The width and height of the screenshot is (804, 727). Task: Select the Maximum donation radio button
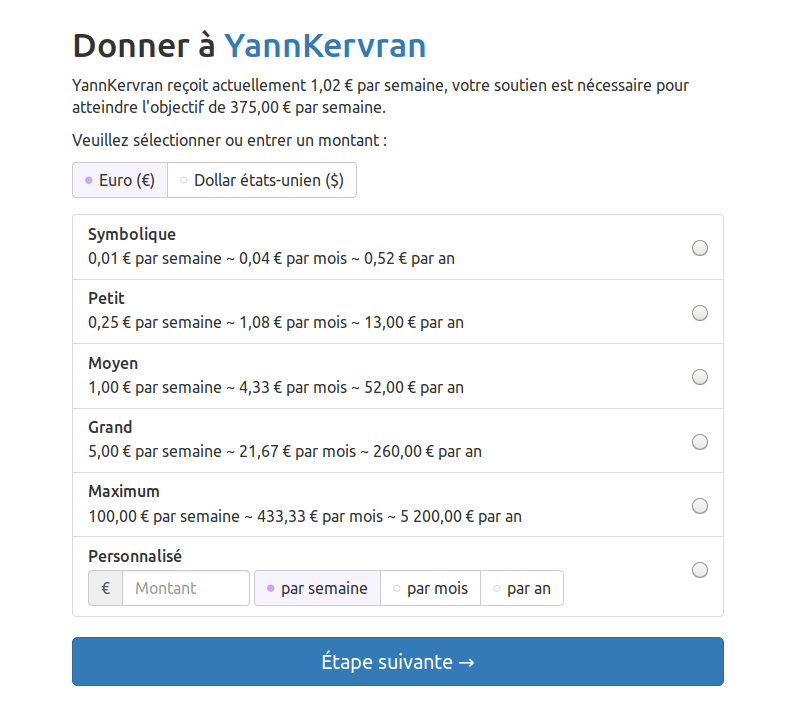coord(700,506)
